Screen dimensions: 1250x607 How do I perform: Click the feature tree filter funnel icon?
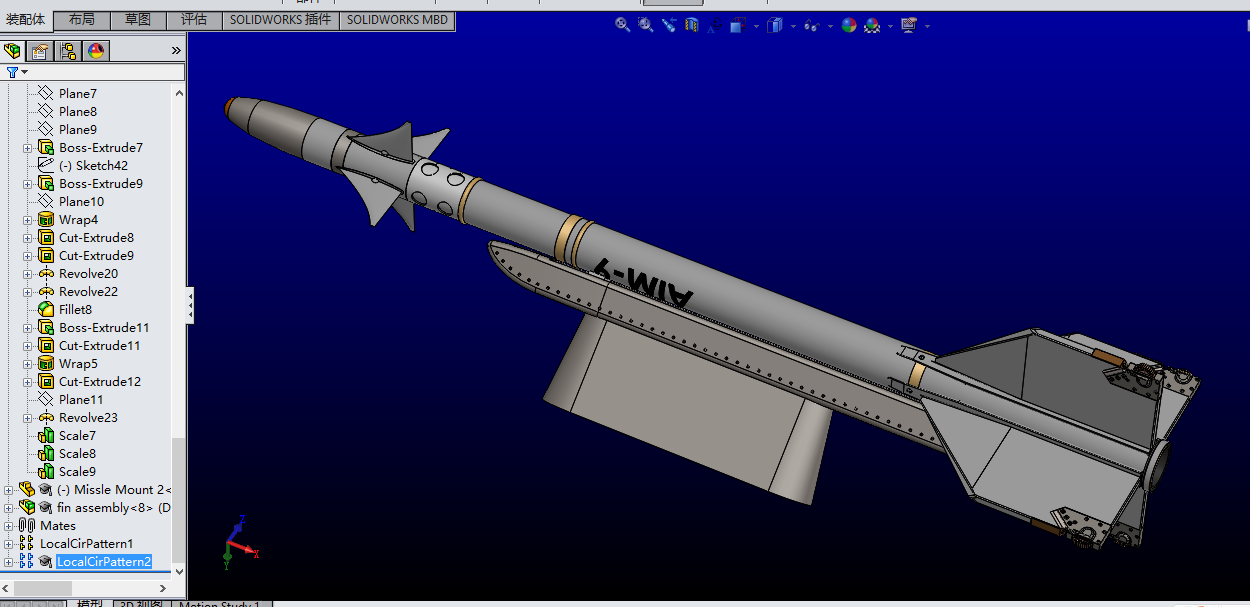click(12, 72)
